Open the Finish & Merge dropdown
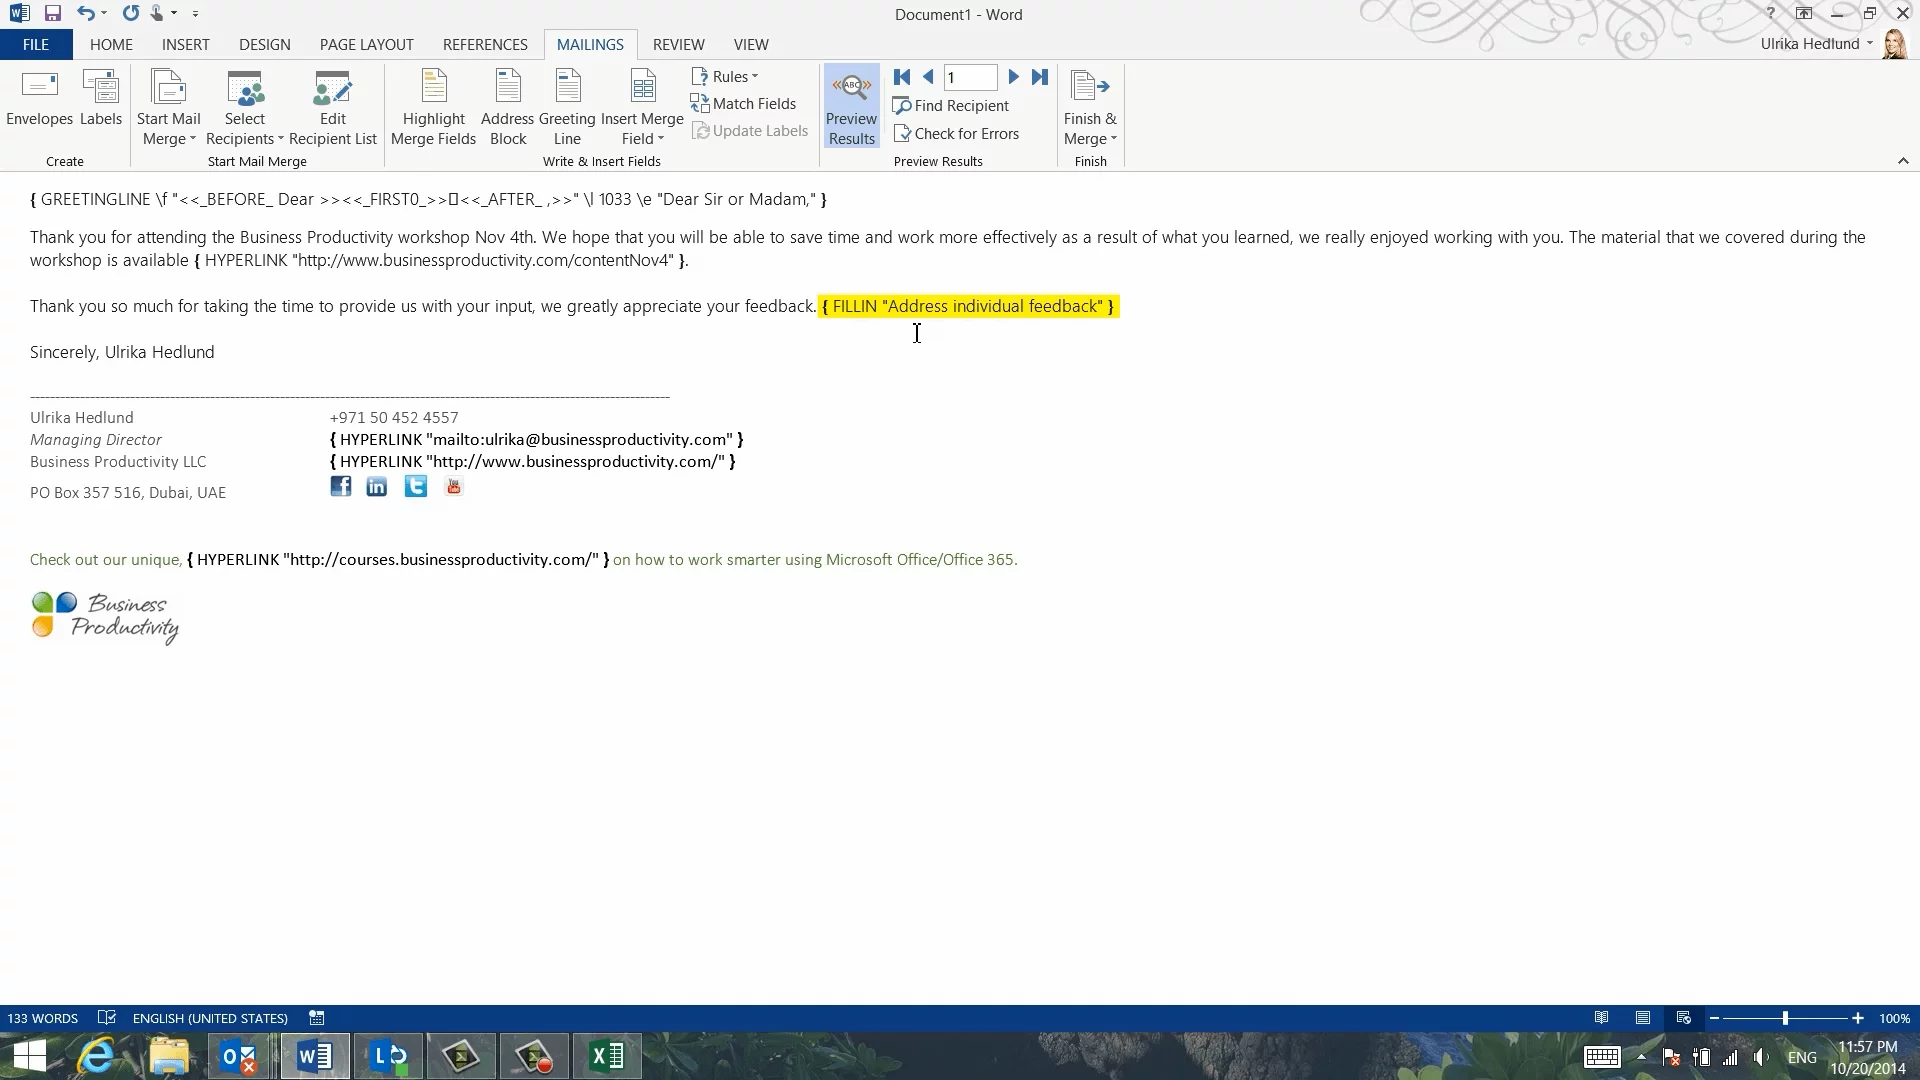 (1090, 108)
